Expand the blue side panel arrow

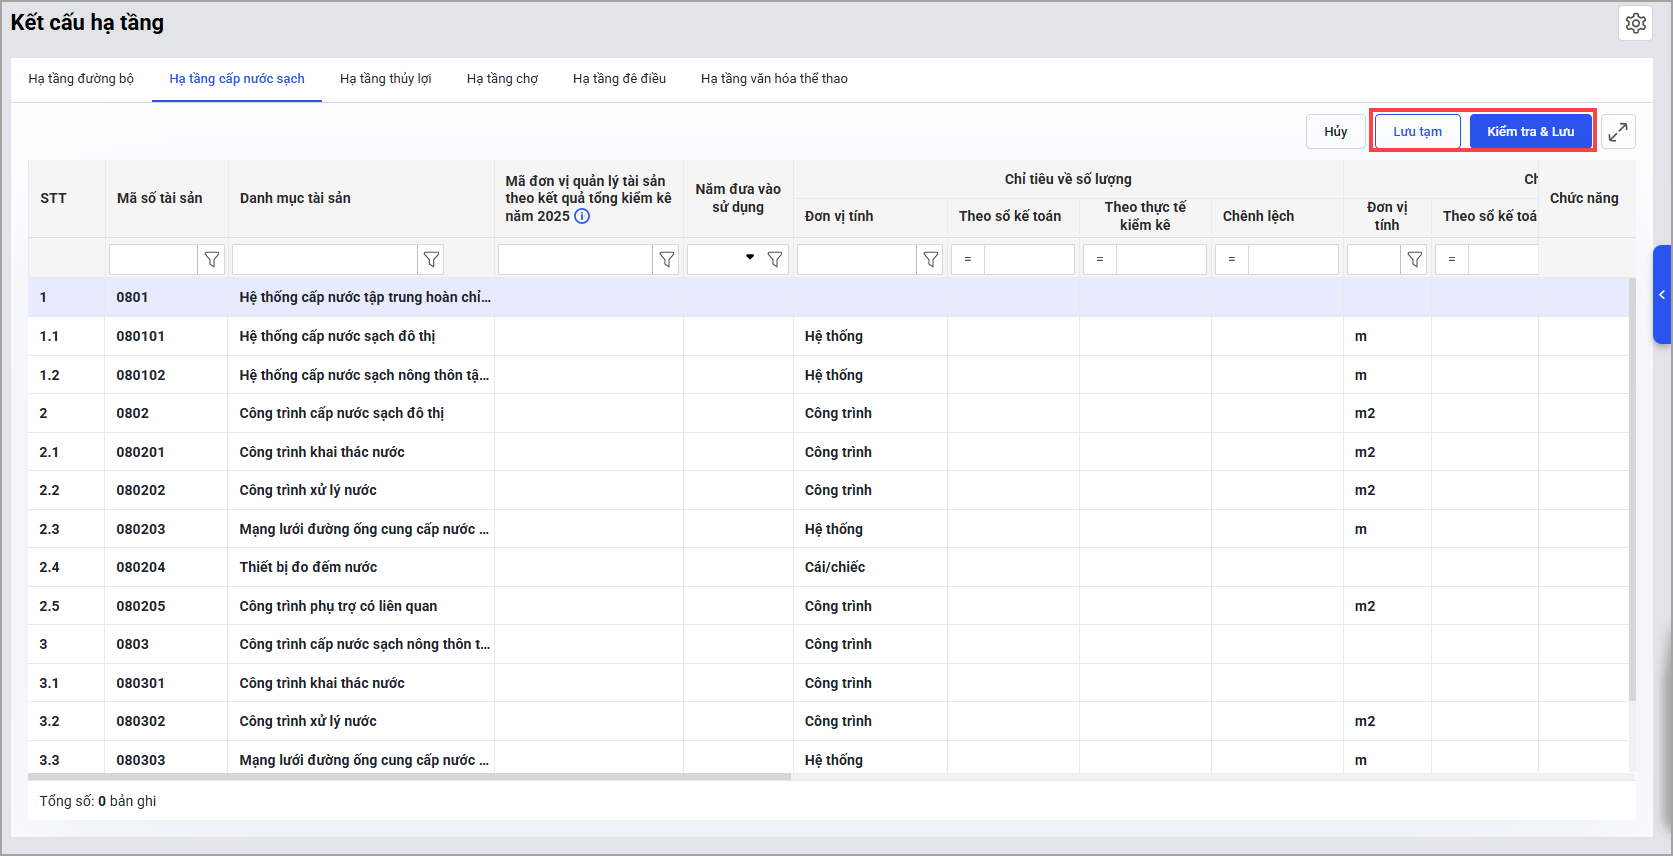pos(1662,295)
